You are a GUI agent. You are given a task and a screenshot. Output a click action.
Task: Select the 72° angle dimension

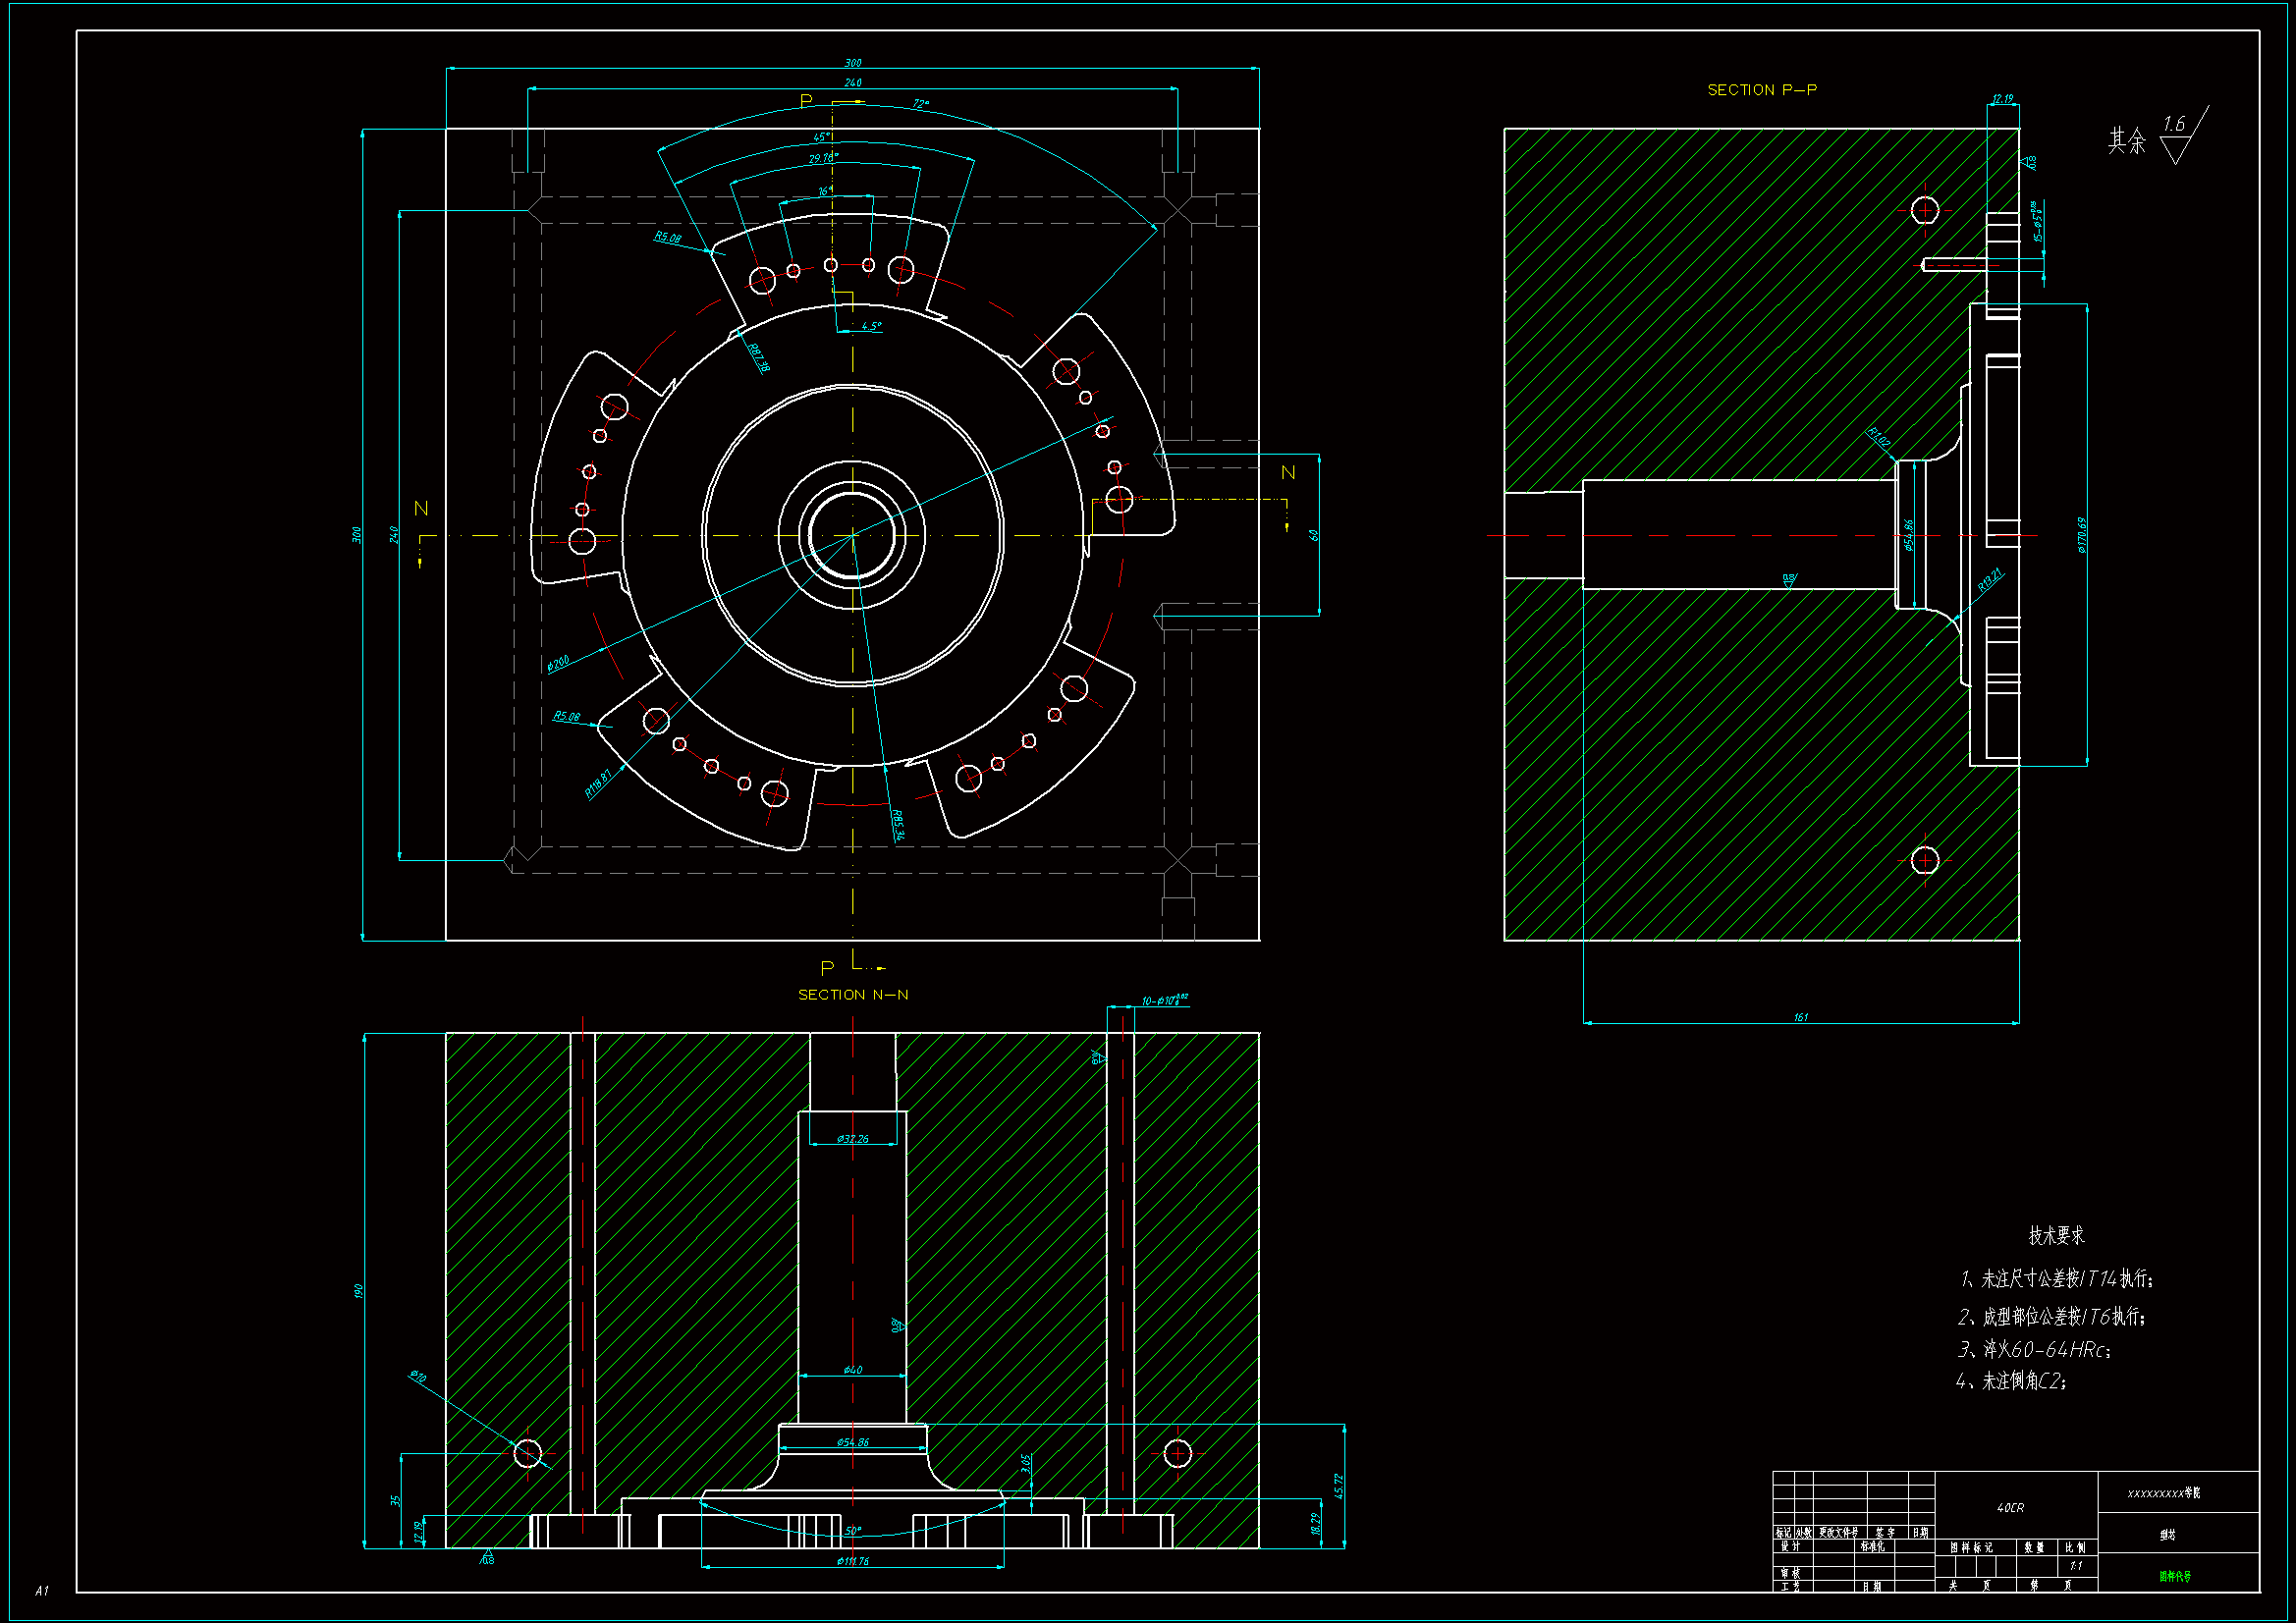point(920,104)
